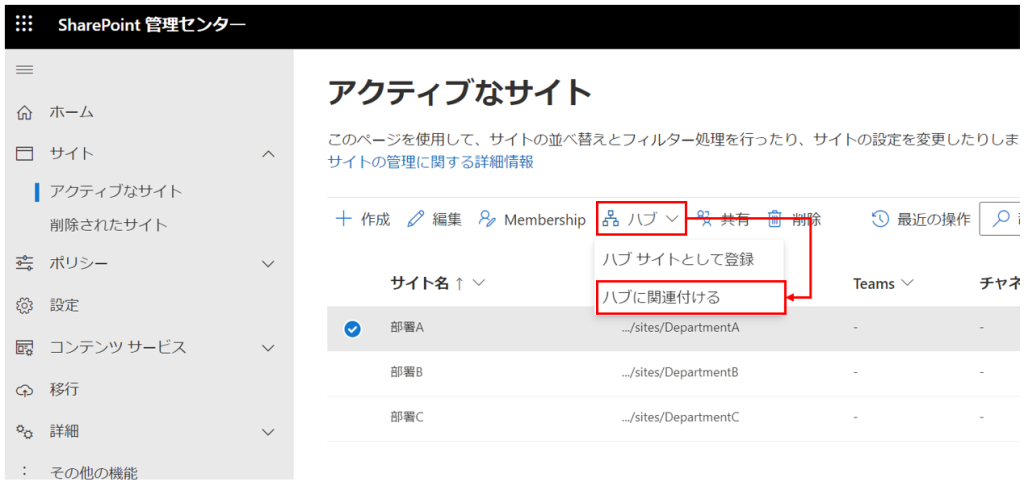
Task: Choose ハブに関連付ける from menu
Action: pyautogui.click(x=660, y=297)
